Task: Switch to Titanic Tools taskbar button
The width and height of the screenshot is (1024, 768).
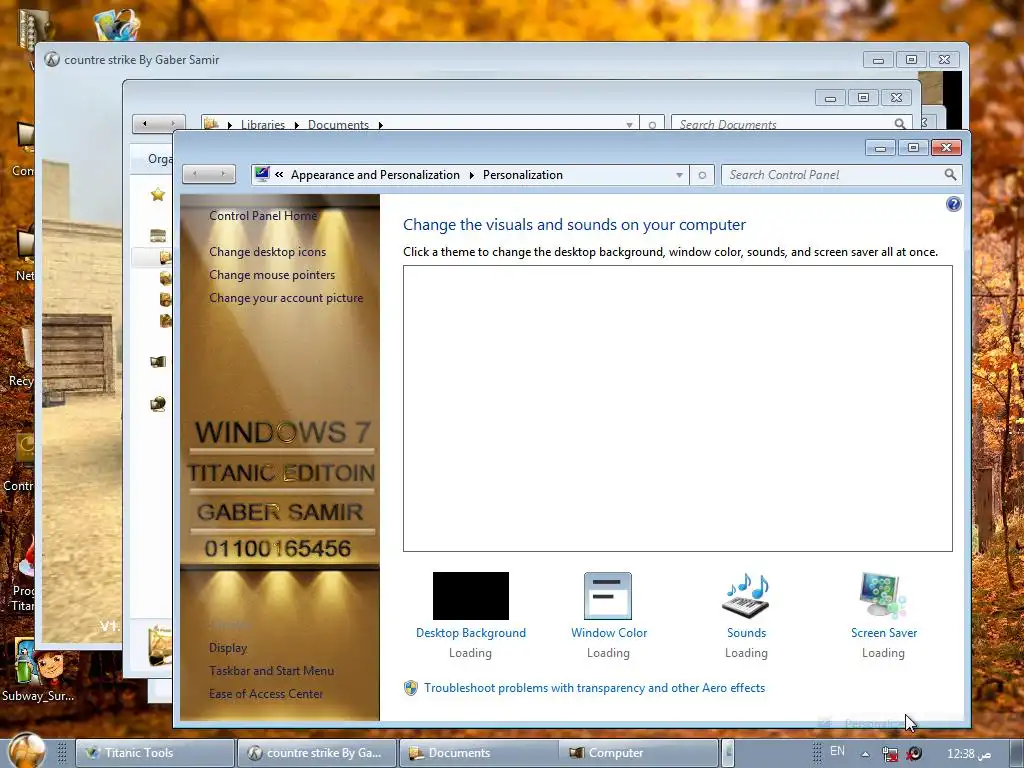Action: (x=155, y=753)
